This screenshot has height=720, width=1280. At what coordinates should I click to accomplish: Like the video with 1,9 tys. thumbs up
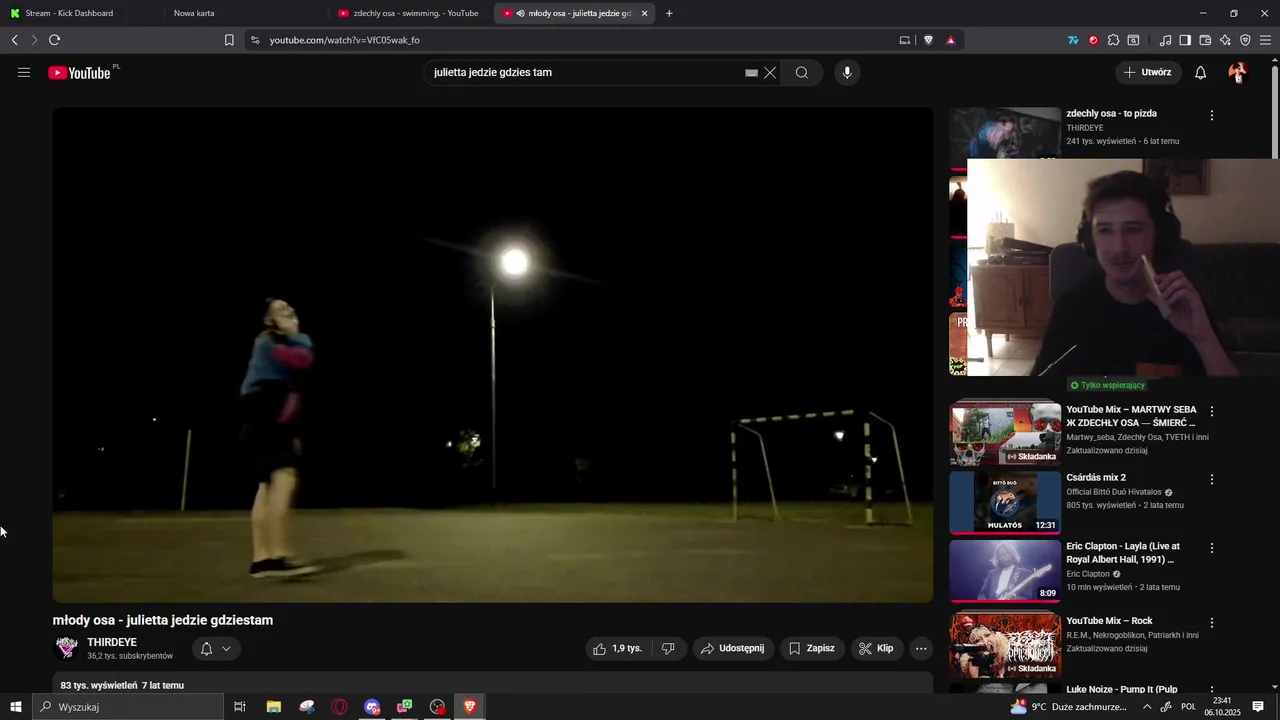(x=618, y=648)
